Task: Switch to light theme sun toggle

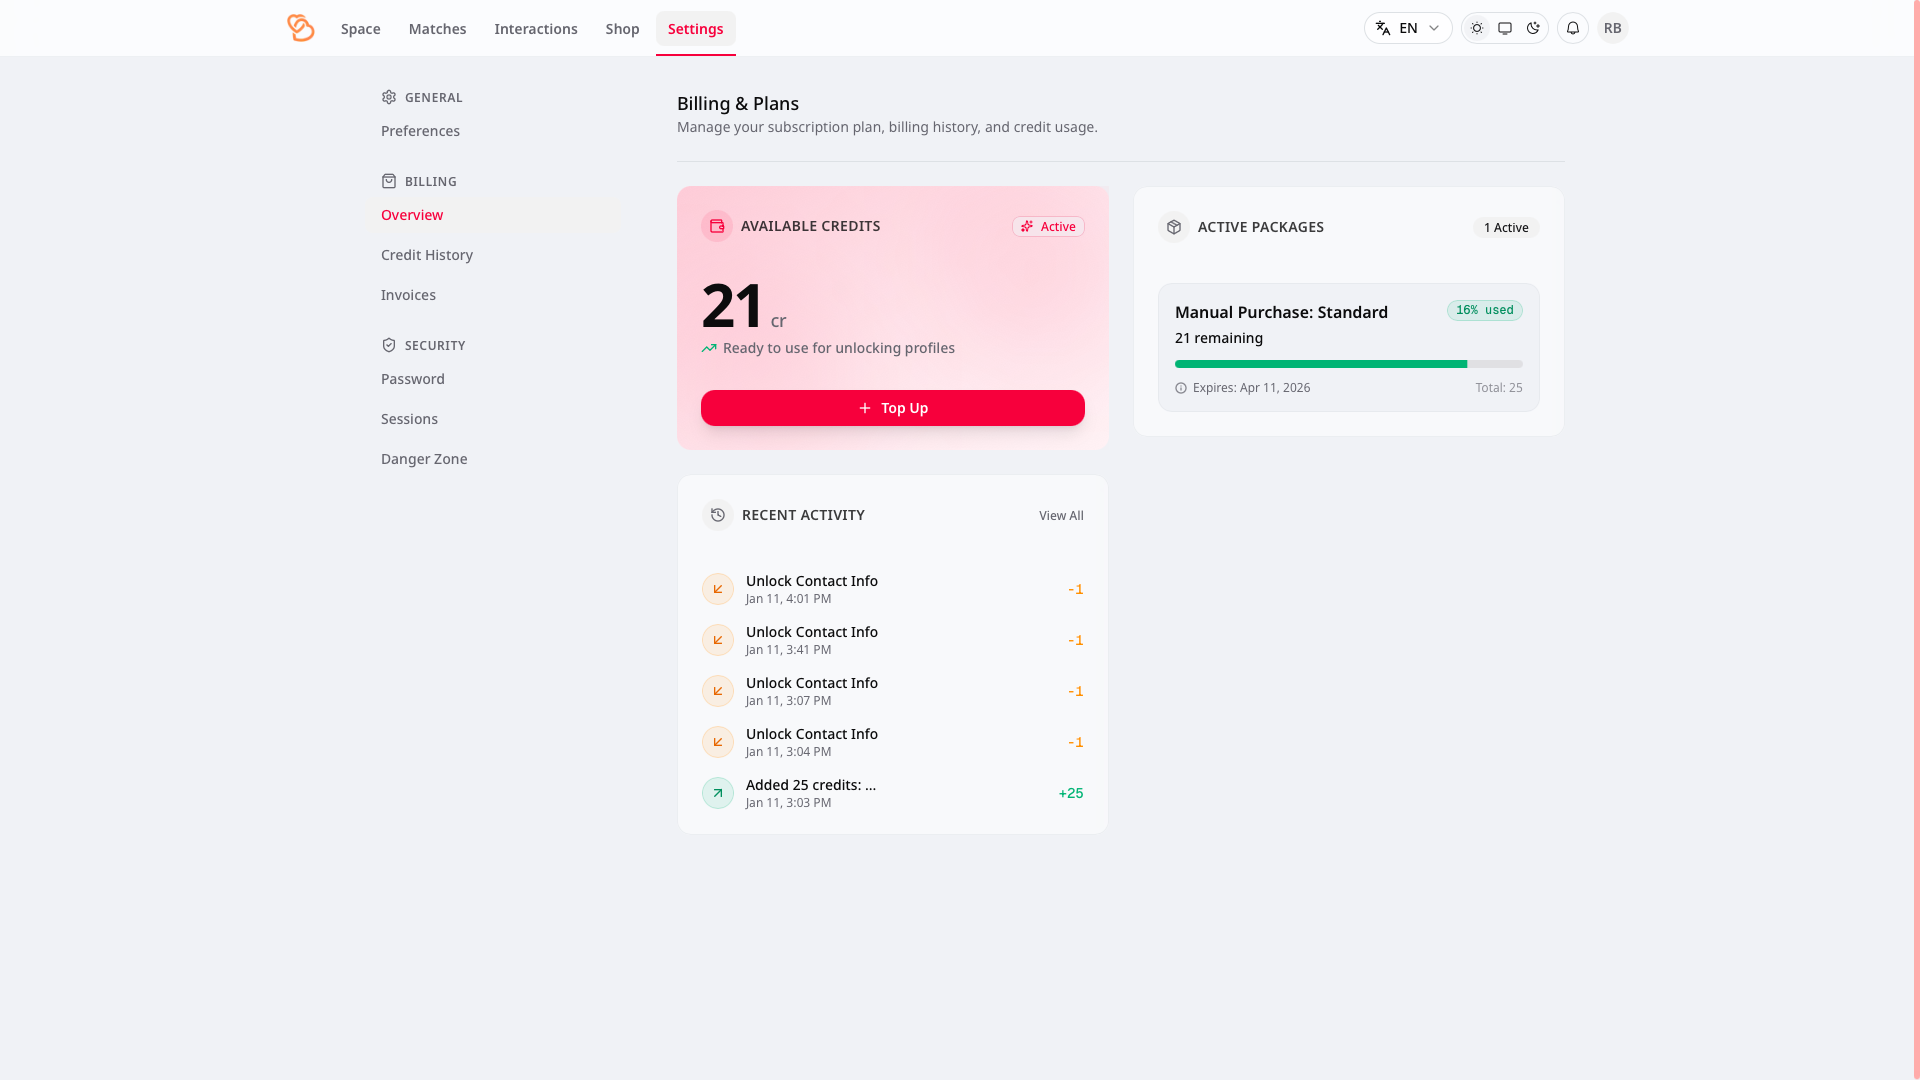Action: pos(1477,28)
